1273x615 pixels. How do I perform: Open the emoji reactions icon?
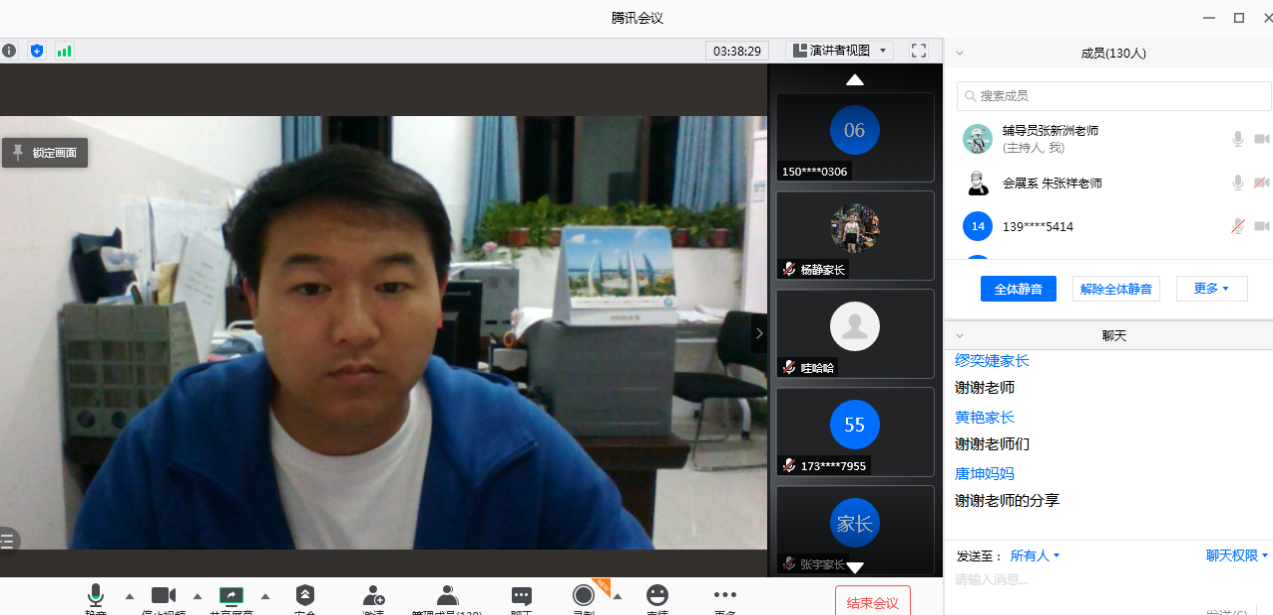[657, 596]
